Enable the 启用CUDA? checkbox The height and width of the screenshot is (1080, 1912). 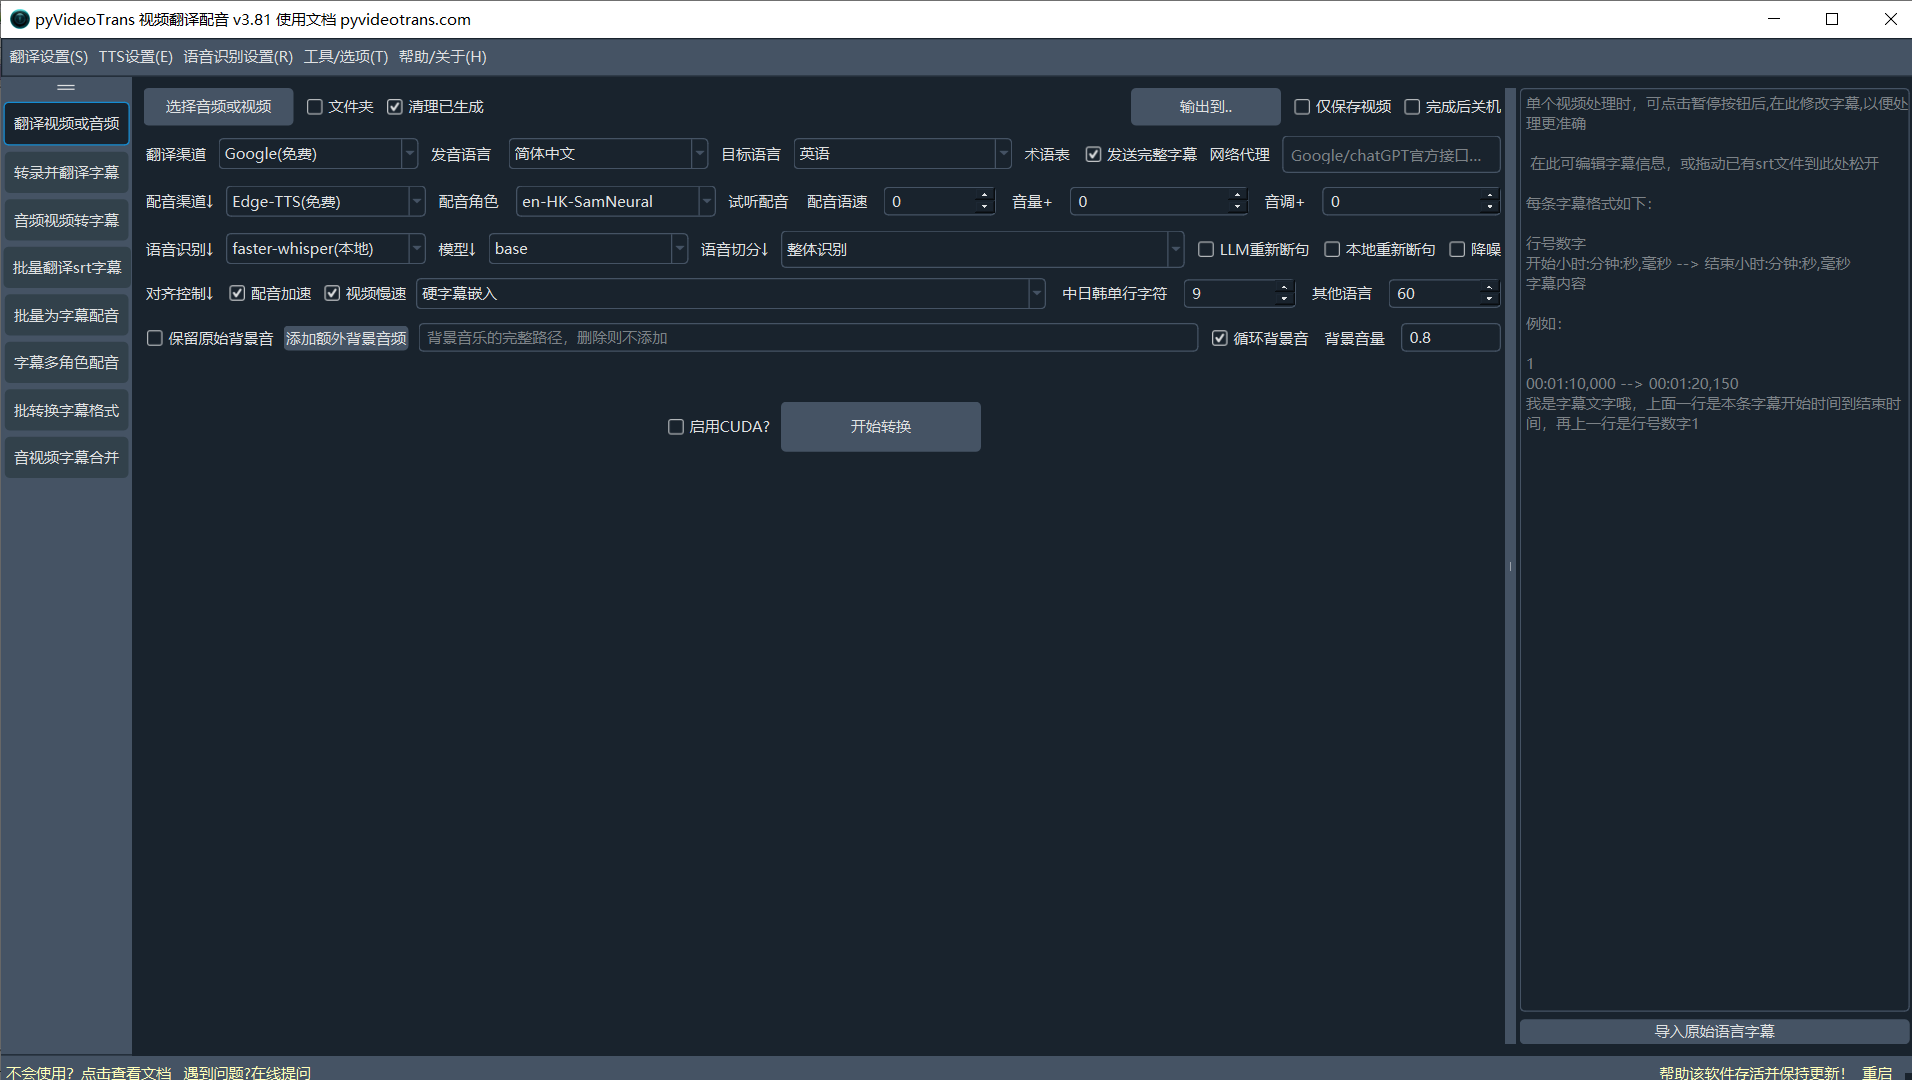(x=676, y=427)
